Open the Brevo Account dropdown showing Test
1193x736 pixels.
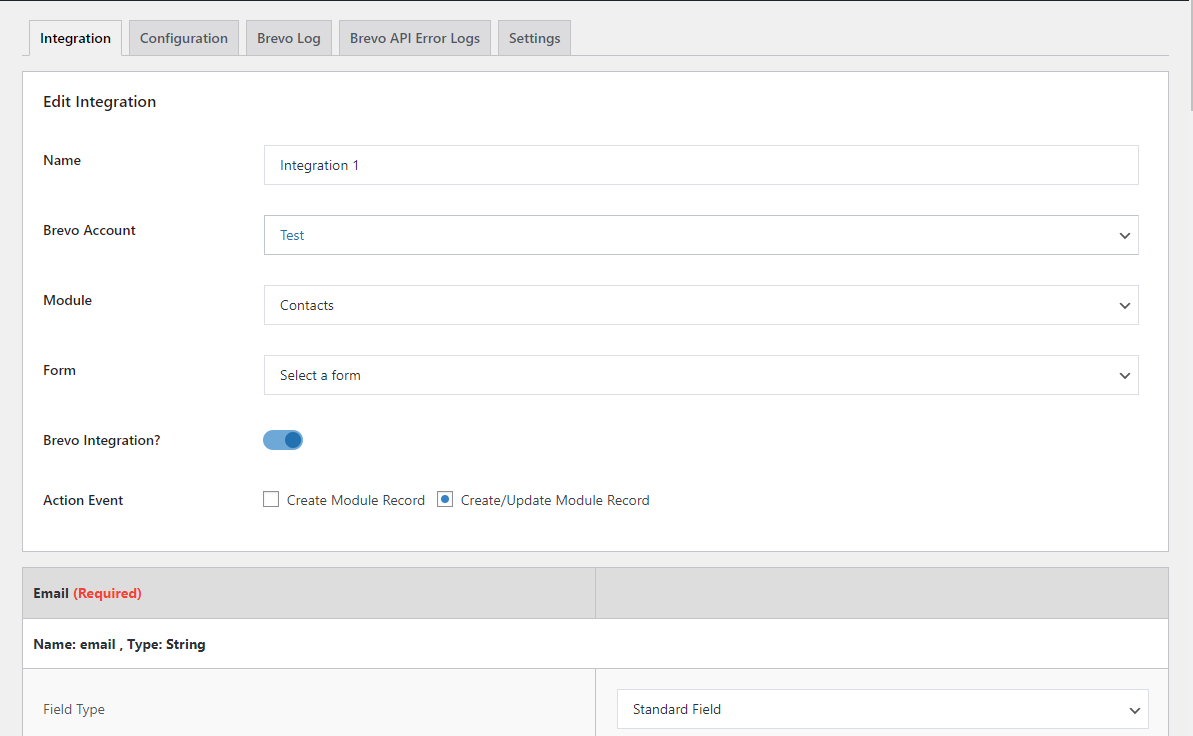tap(701, 235)
